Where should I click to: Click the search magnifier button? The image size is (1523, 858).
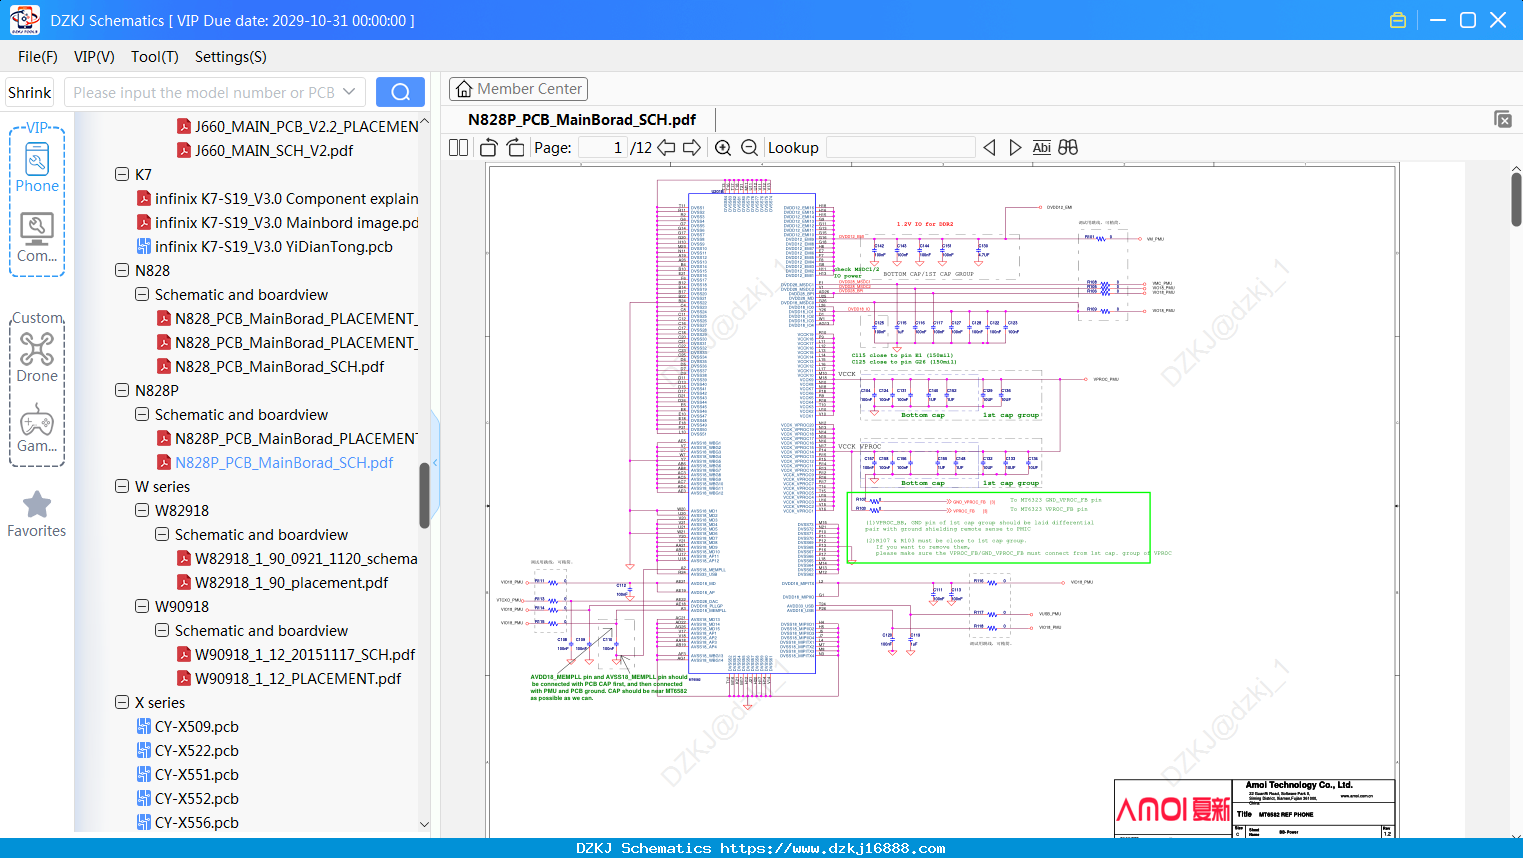(x=400, y=92)
